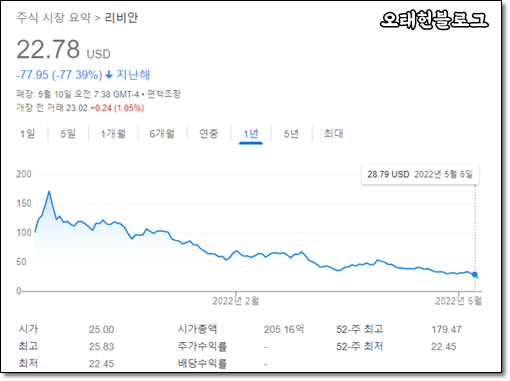The height and width of the screenshot is (381, 510).
Task: Click the 2022년 2월 axis label
Action: pyautogui.click(x=236, y=301)
